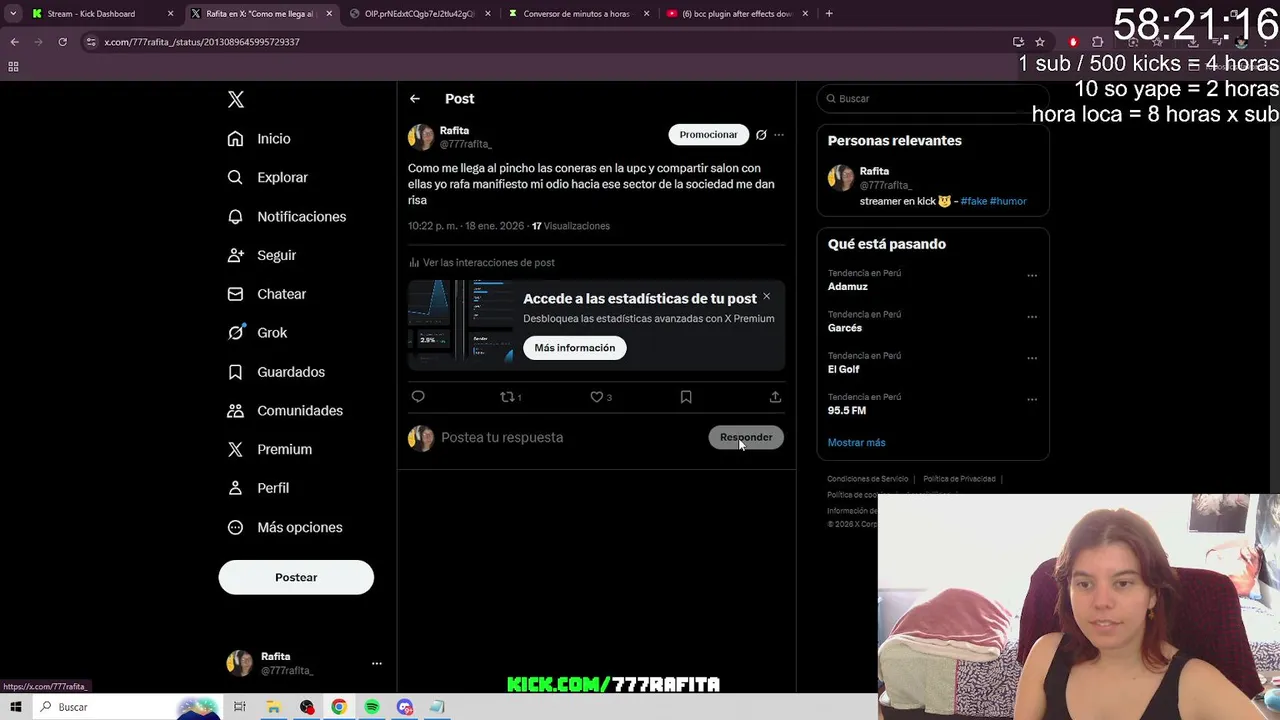
Task: Open options for the 95.5 FM trend
Action: point(1032,399)
